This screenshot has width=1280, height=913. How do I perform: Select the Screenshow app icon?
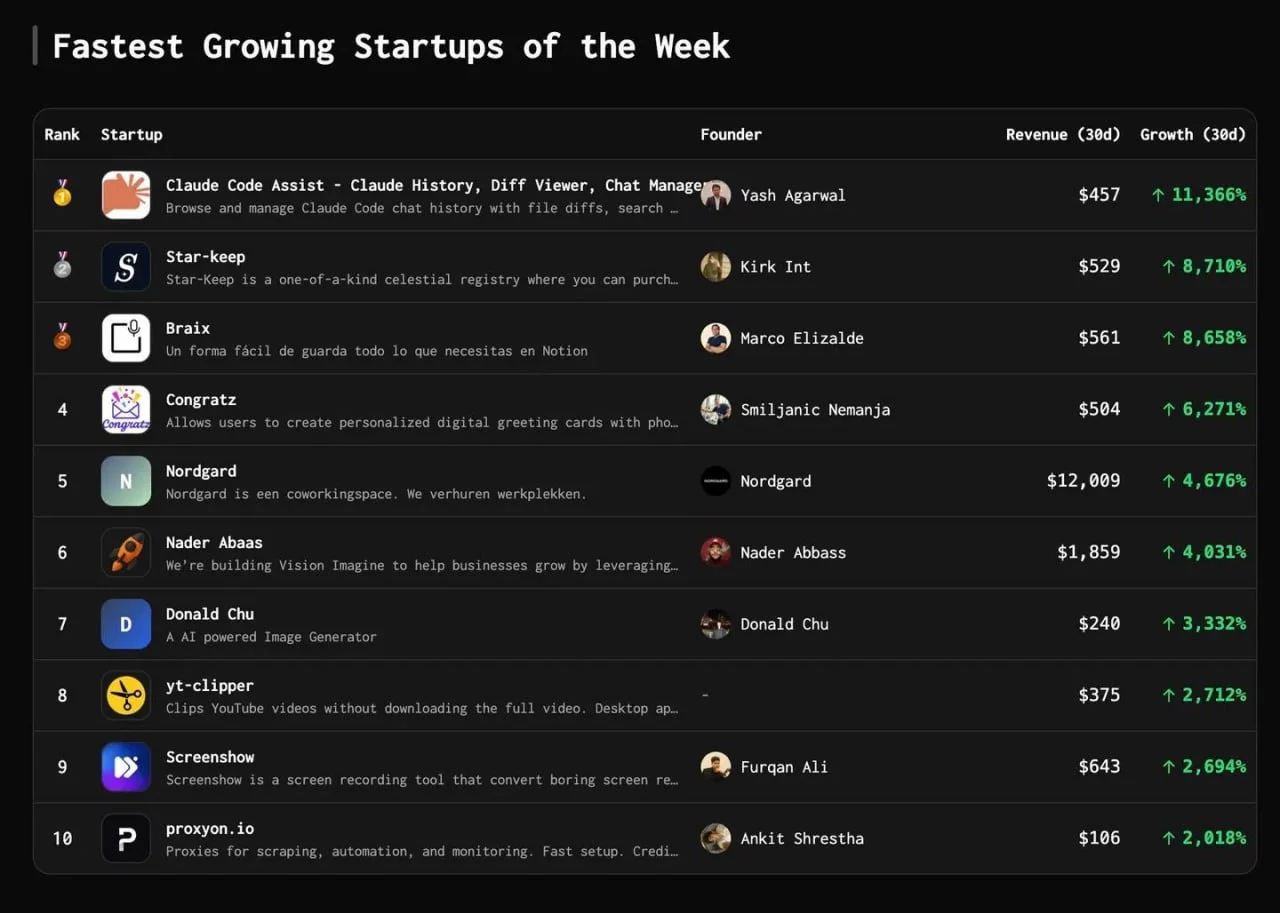(126, 767)
